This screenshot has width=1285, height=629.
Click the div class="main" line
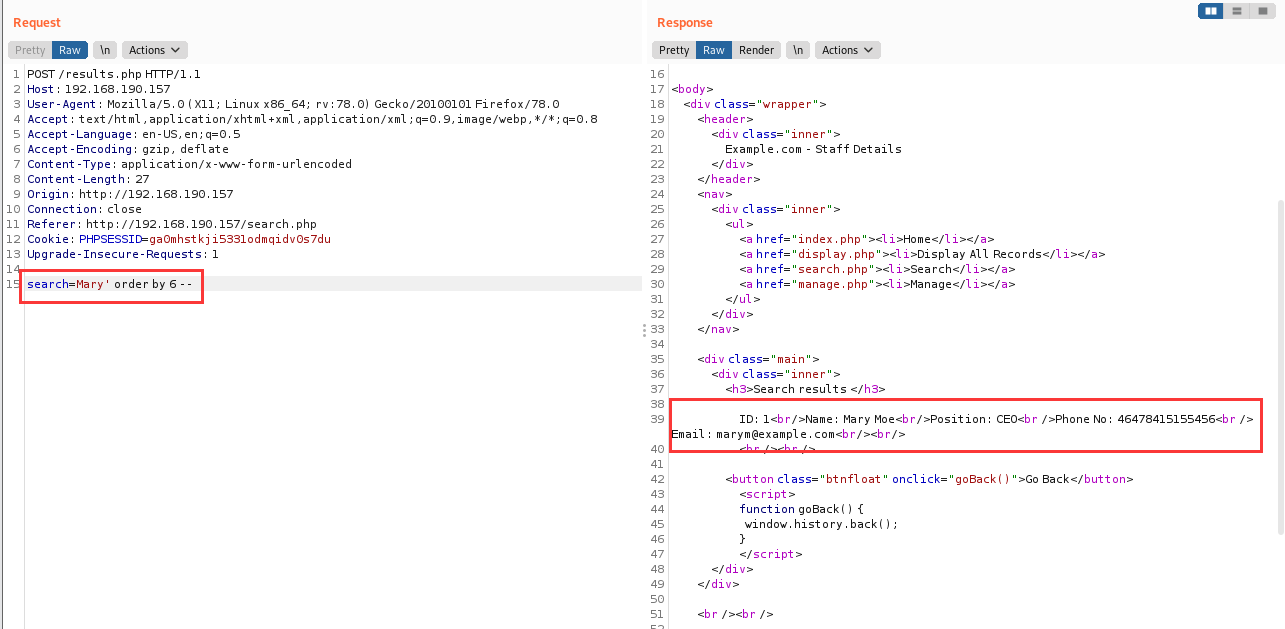(x=759, y=359)
